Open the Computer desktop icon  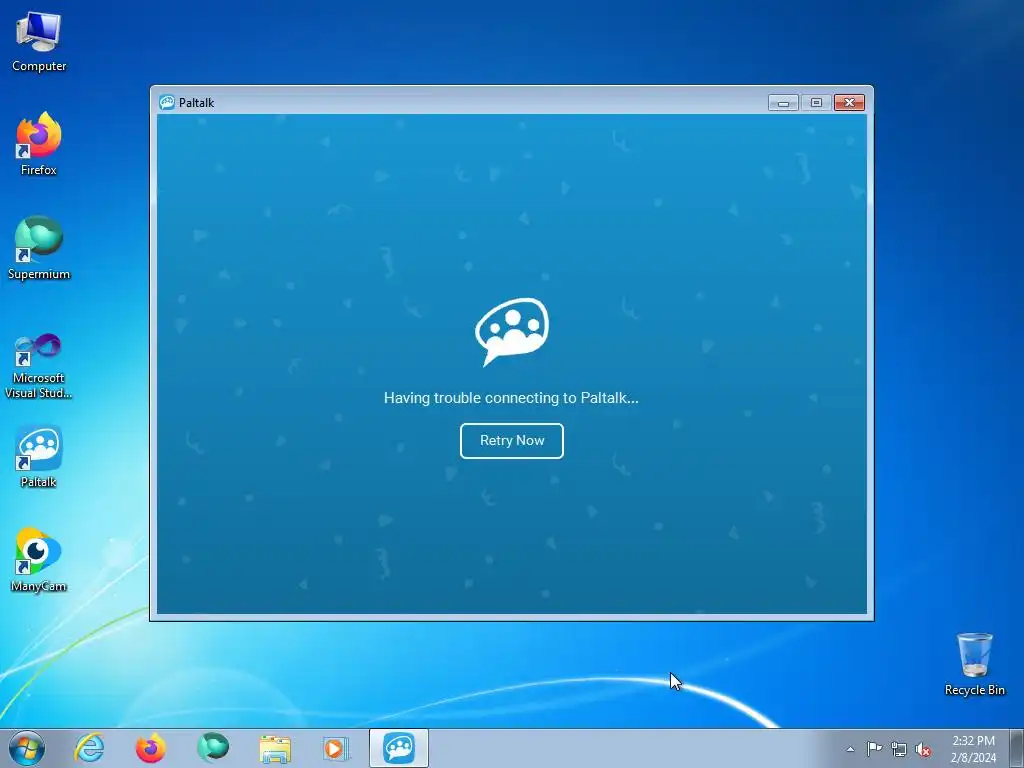point(39,41)
